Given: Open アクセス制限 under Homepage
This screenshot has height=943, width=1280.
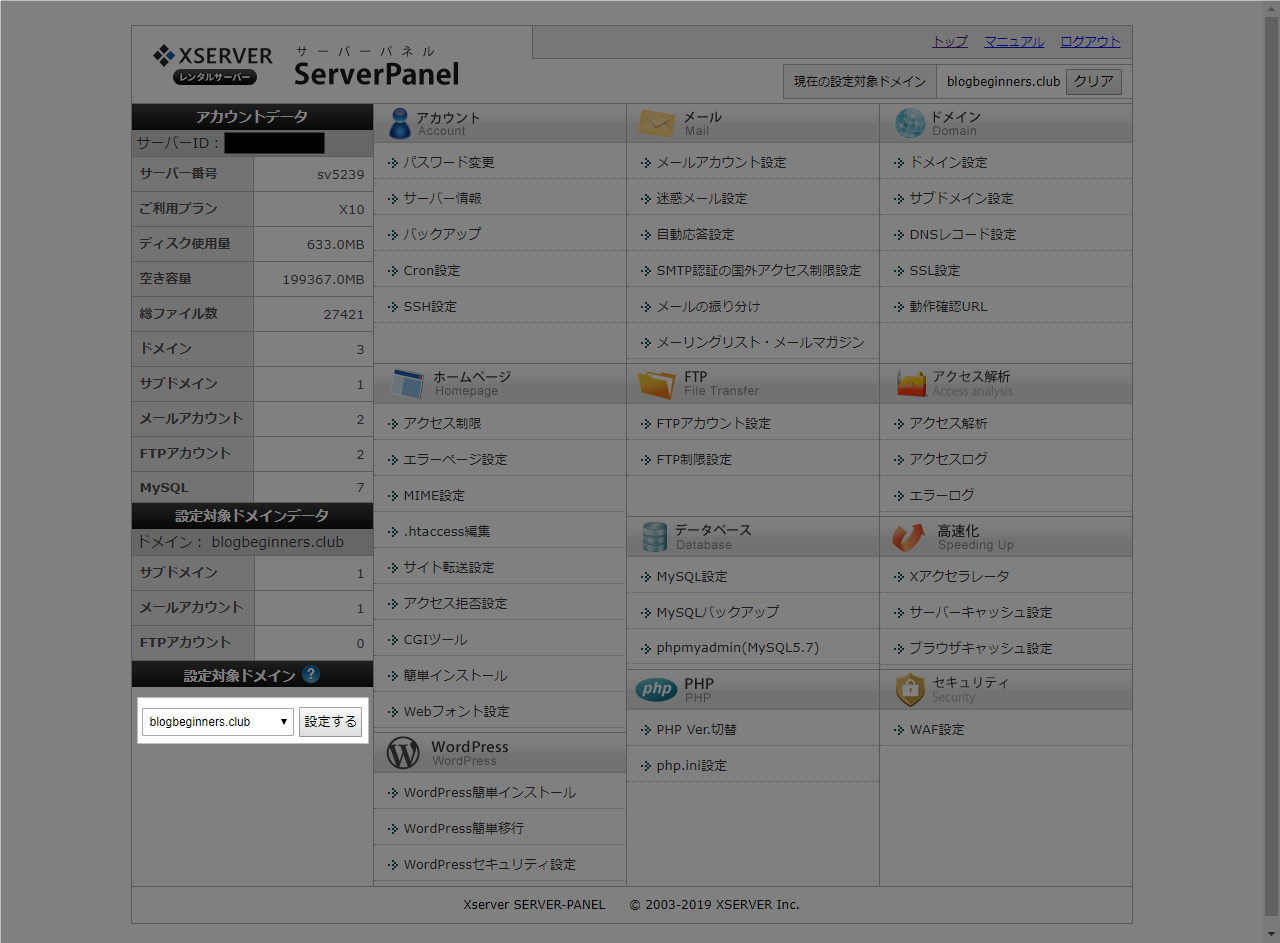Looking at the screenshot, I should click(442, 423).
